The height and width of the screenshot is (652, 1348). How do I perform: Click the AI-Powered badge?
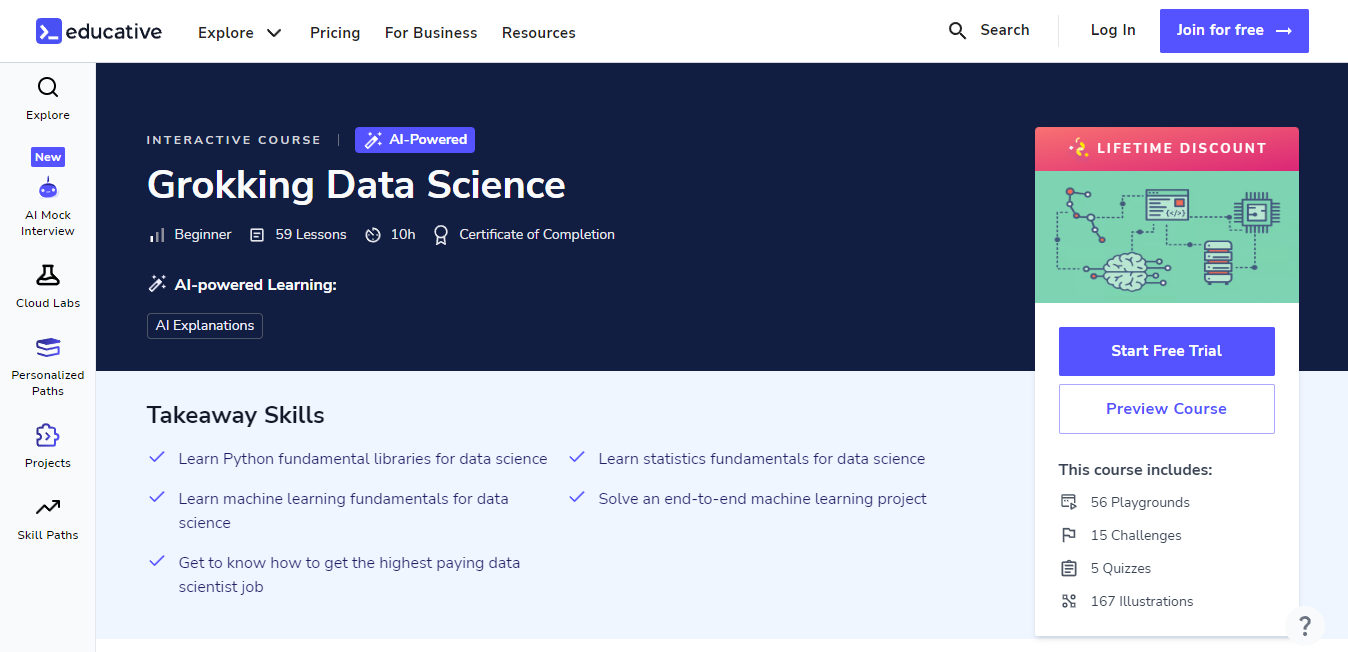coord(415,140)
